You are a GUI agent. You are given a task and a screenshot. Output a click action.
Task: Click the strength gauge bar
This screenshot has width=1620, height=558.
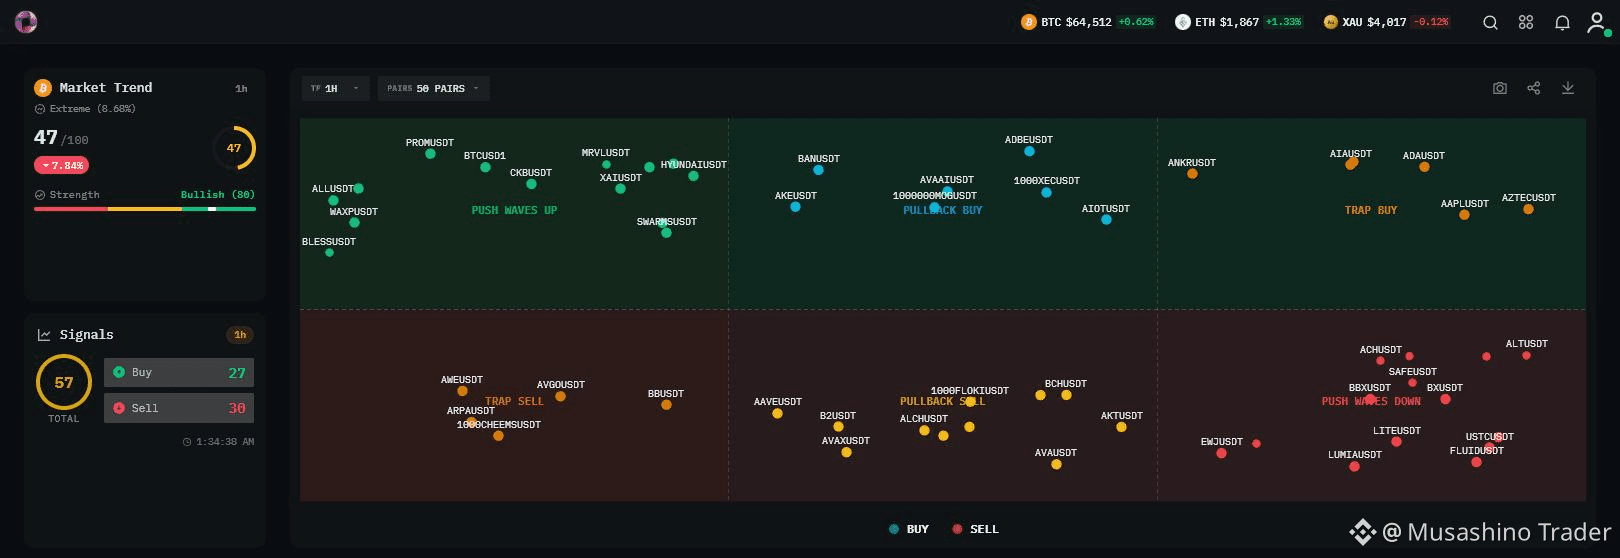(145, 209)
